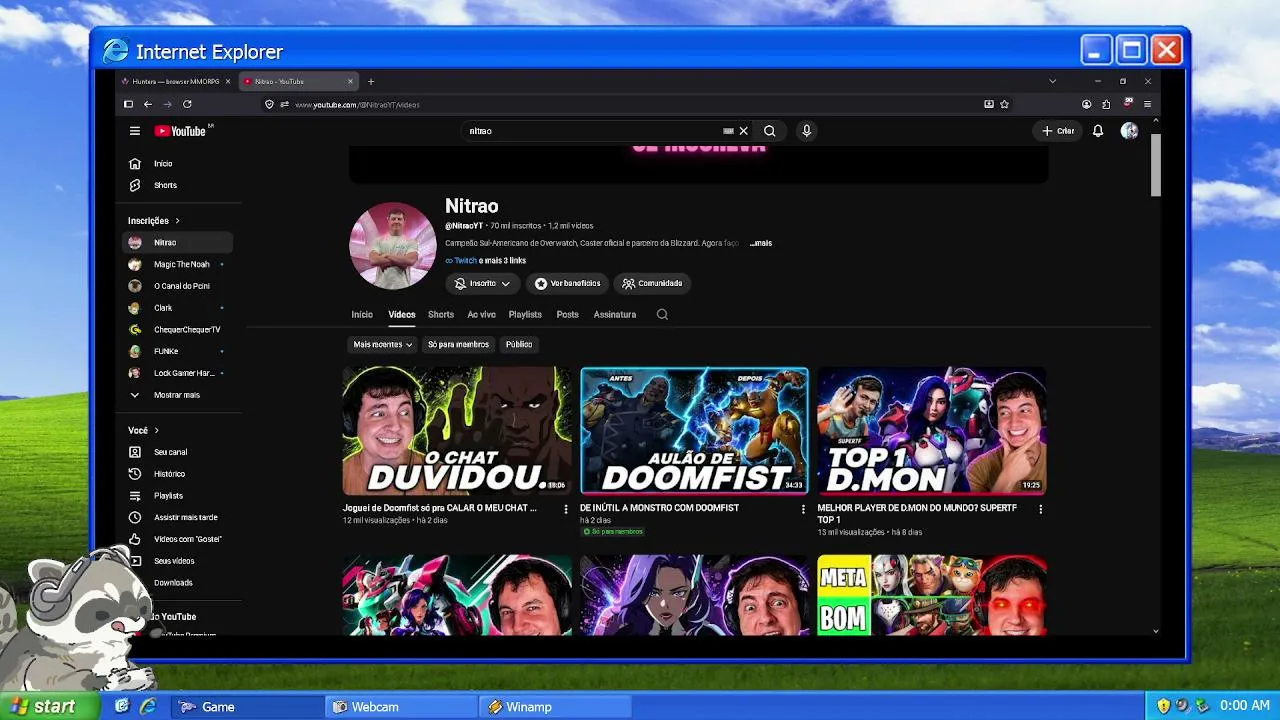Viewport: 1280px width, 720px height.
Task: Open the YouTube notifications bell
Action: [x=1098, y=131]
